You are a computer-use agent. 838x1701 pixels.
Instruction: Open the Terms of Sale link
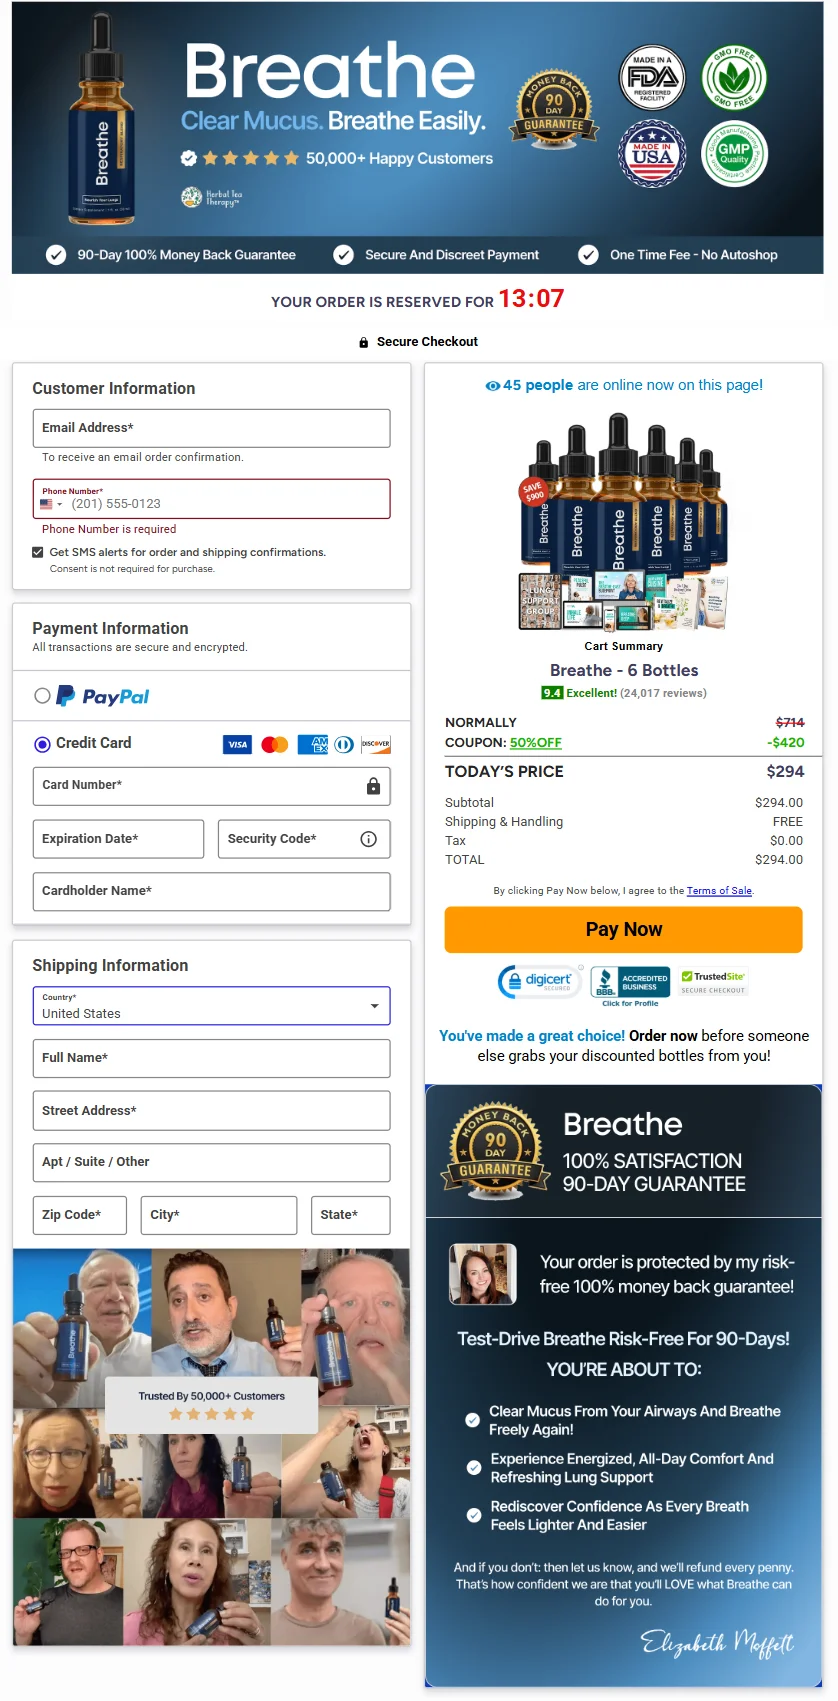click(x=719, y=891)
